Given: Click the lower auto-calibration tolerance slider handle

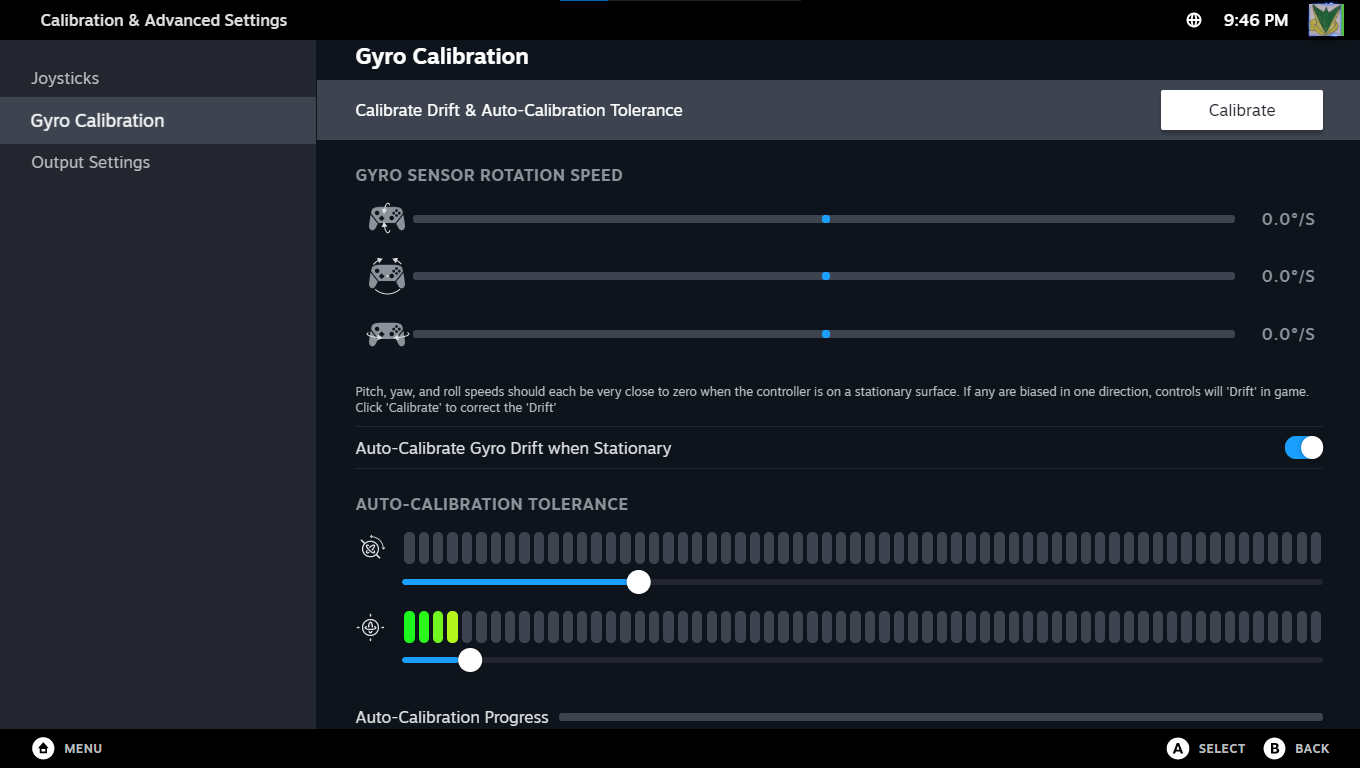Looking at the screenshot, I should point(470,660).
